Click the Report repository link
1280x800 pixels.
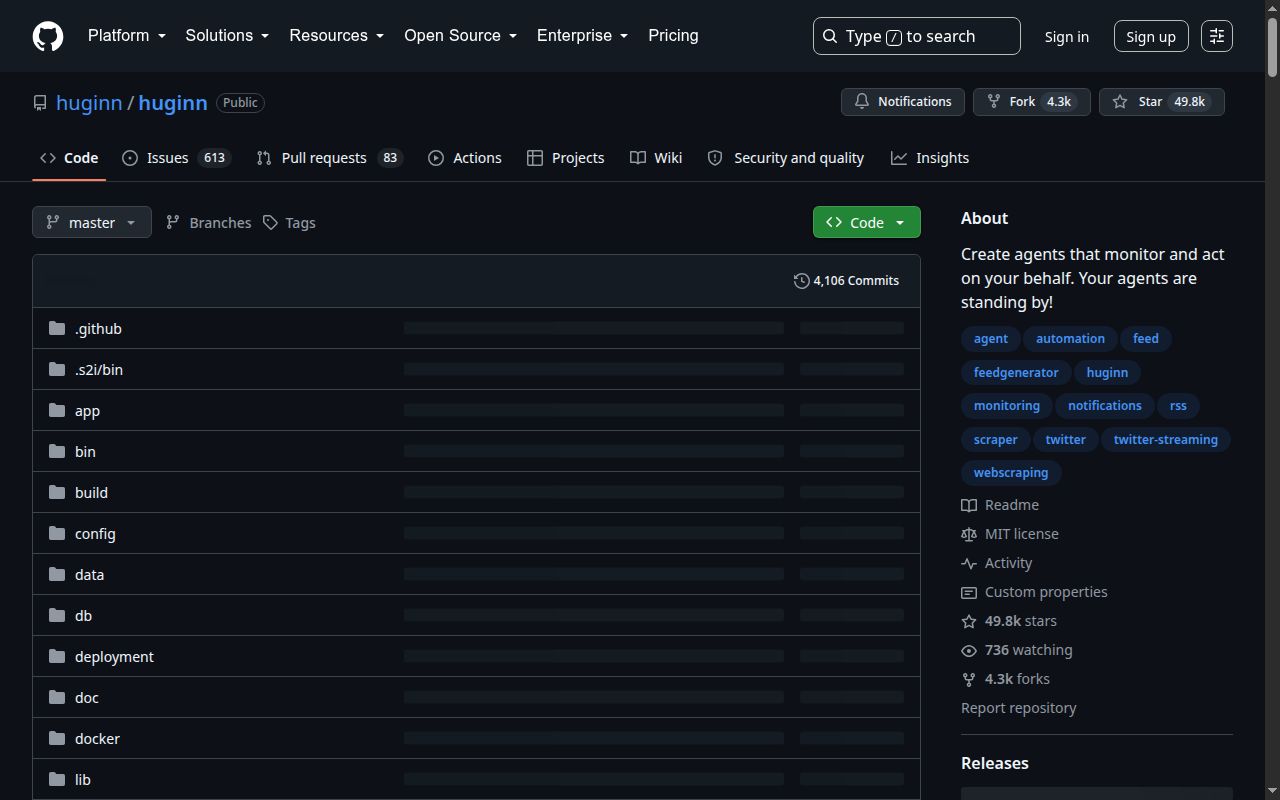[x=1019, y=708]
